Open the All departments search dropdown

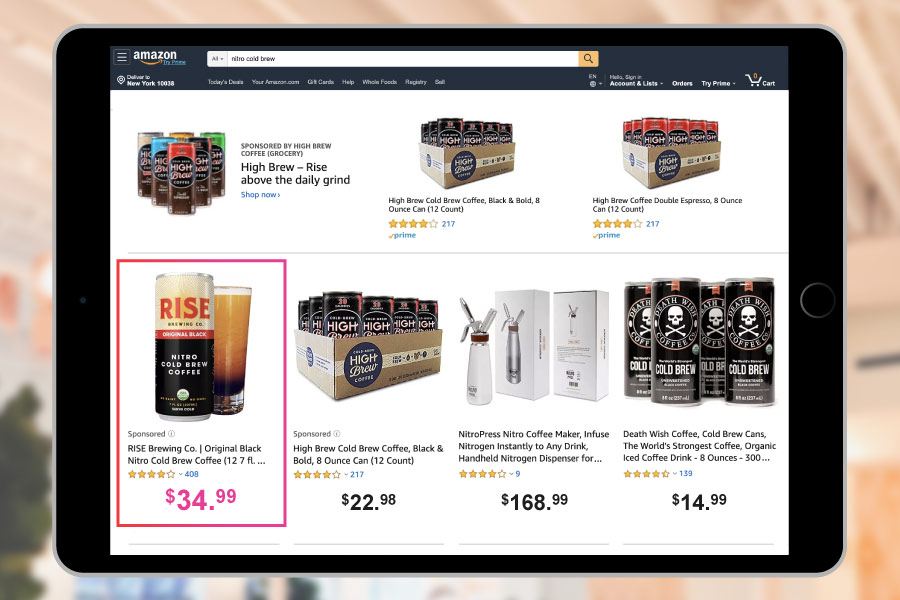click(217, 59)
